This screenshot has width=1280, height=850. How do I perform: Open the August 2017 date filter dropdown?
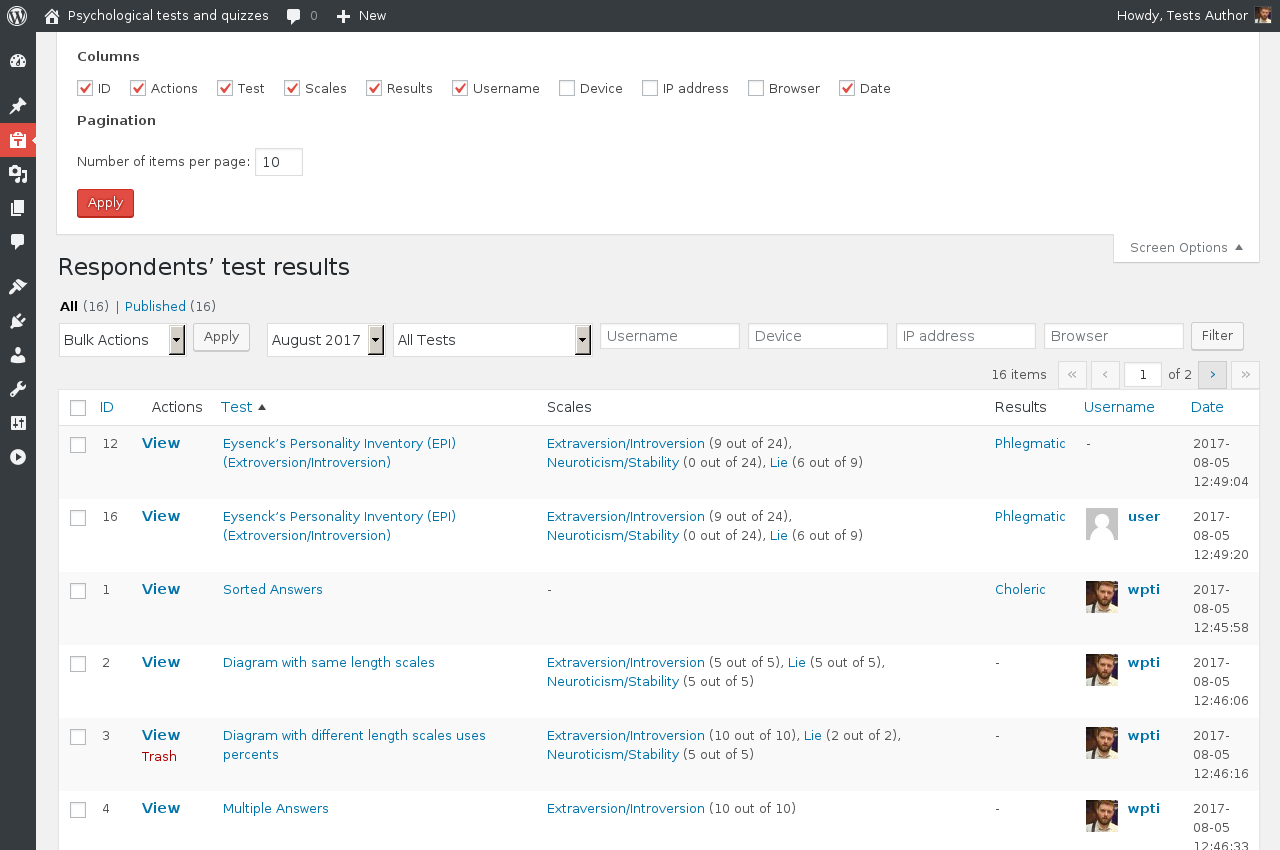pyautogui.click(x=325, y=340)
